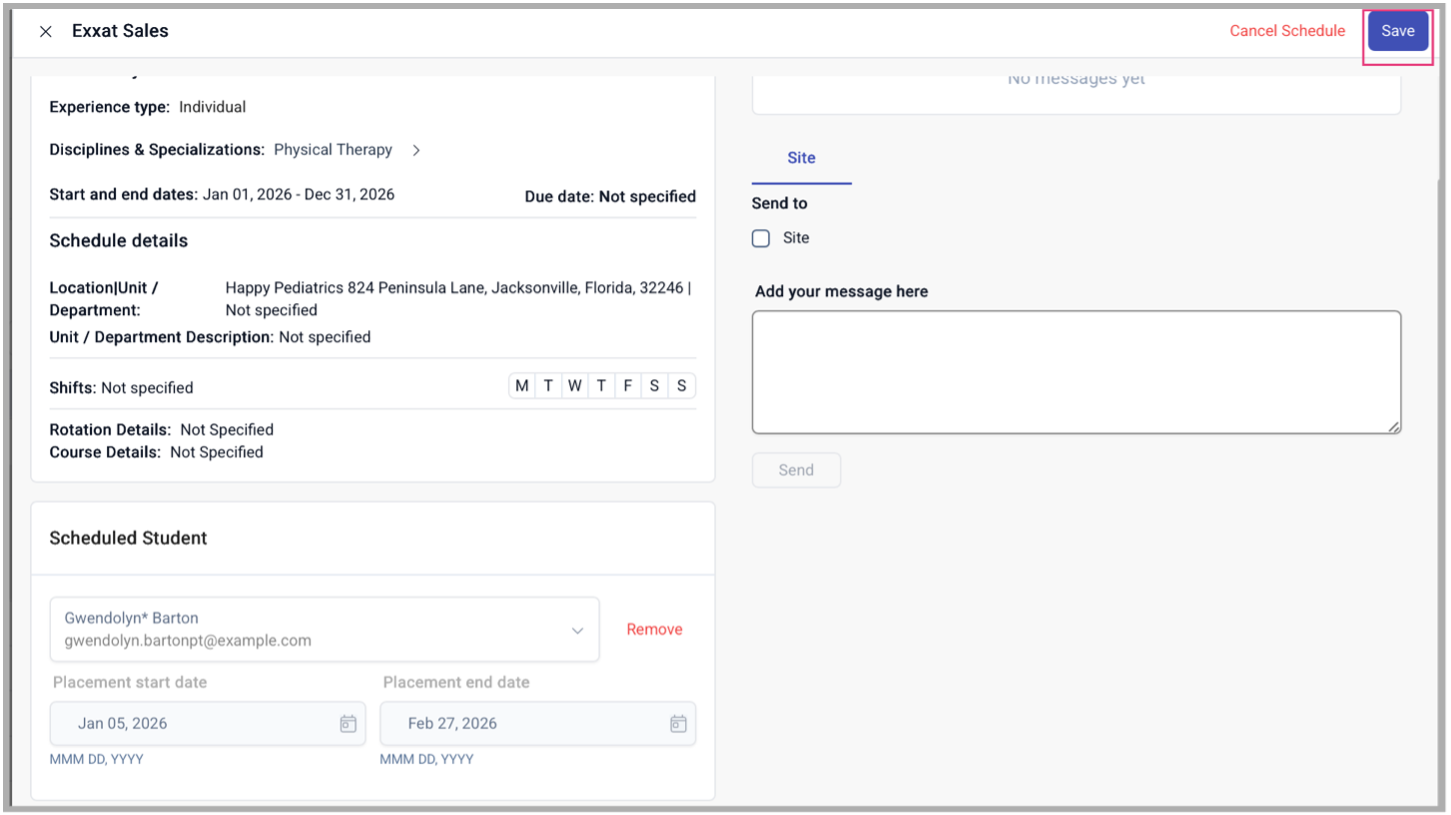Screen dimensions: 1451x815
Task: Click into the message text area
Action: point(1075,372)
